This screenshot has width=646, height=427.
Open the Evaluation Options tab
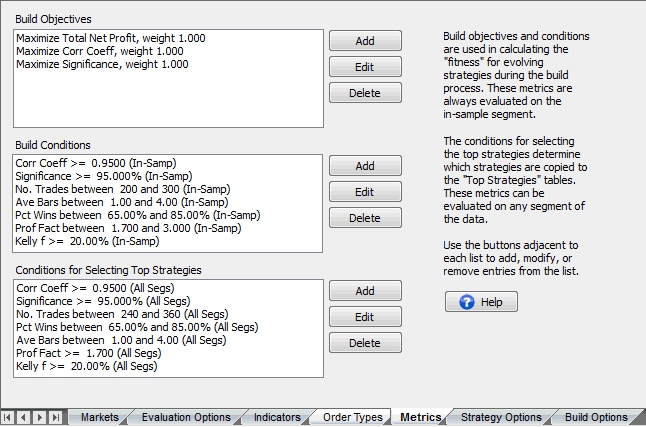(186, 417)
